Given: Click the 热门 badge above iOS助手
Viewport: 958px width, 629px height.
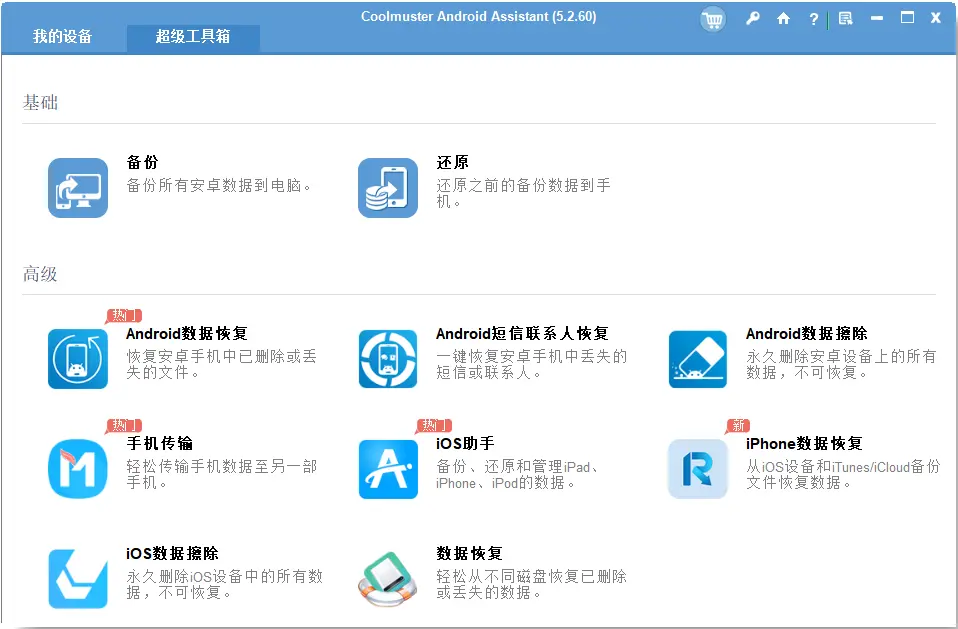Looking at the screenshot, I should pos(434,425).
